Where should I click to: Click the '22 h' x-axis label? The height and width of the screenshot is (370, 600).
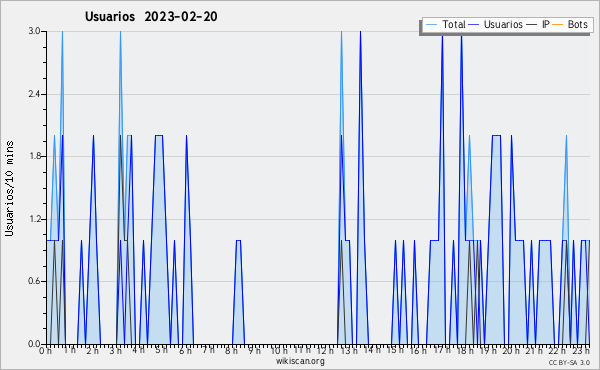point(557,350)
